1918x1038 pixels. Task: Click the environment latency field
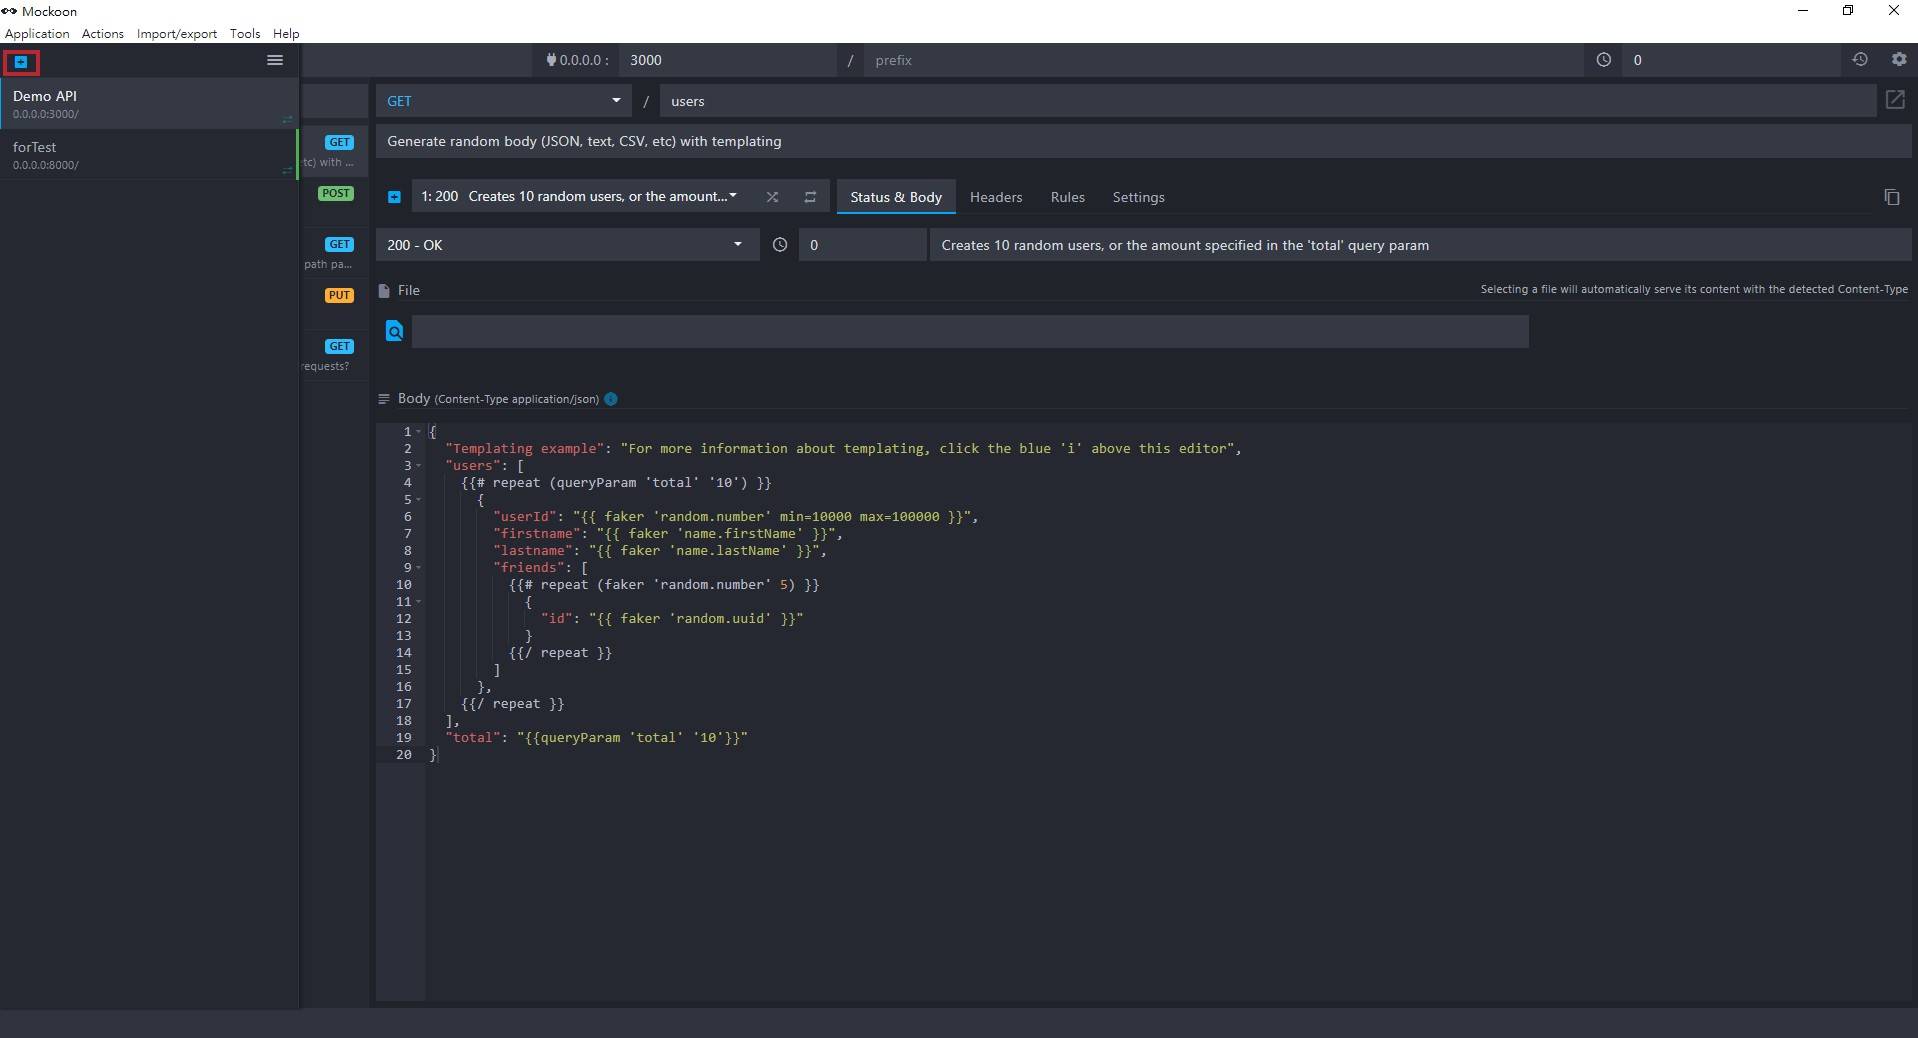tap(1731, 60)
